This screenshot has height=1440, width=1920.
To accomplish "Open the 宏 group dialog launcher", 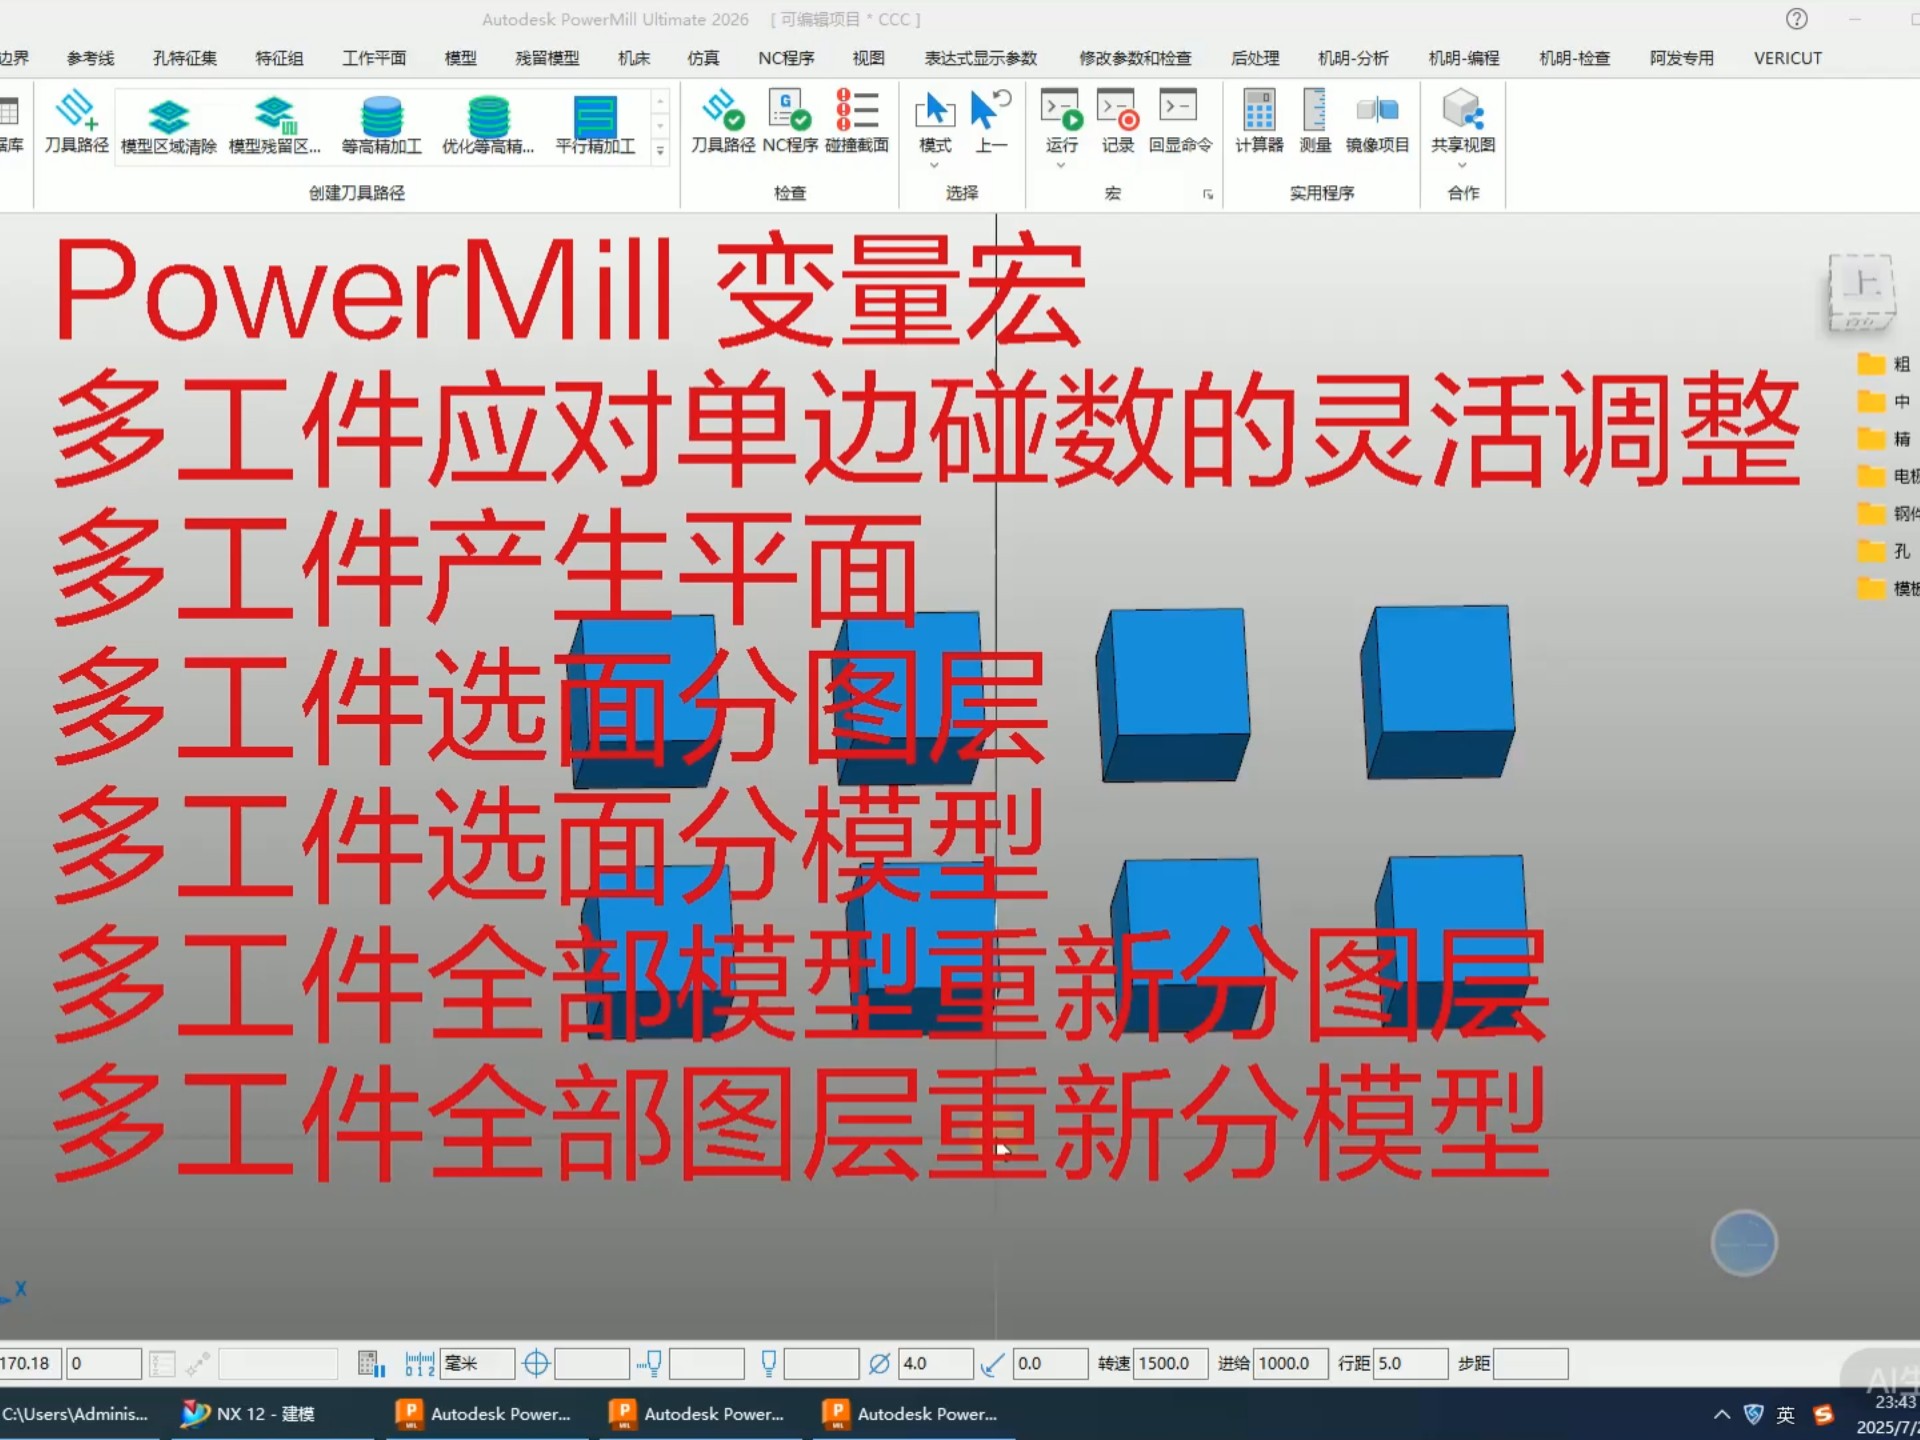I will pyautogui.click(x=1208, y=195).
